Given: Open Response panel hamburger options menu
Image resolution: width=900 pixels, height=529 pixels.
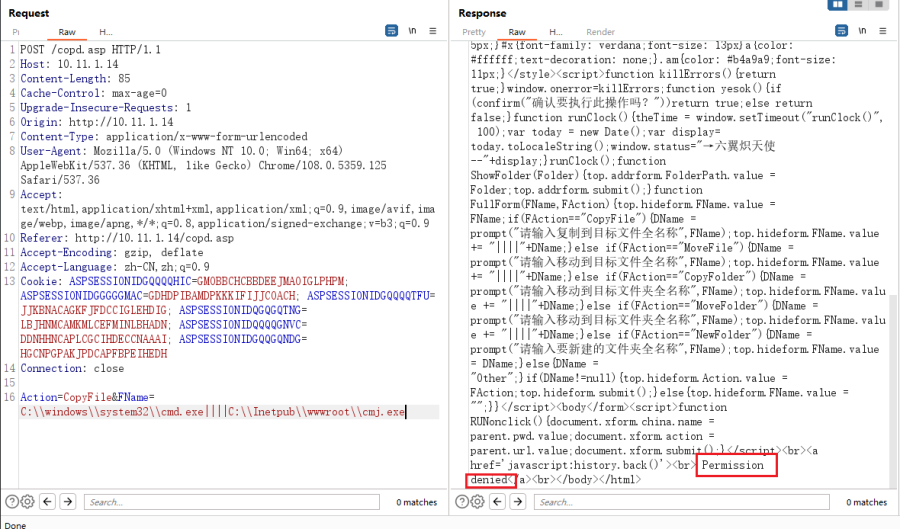Looking at the screenshot, I should (883, 31).
